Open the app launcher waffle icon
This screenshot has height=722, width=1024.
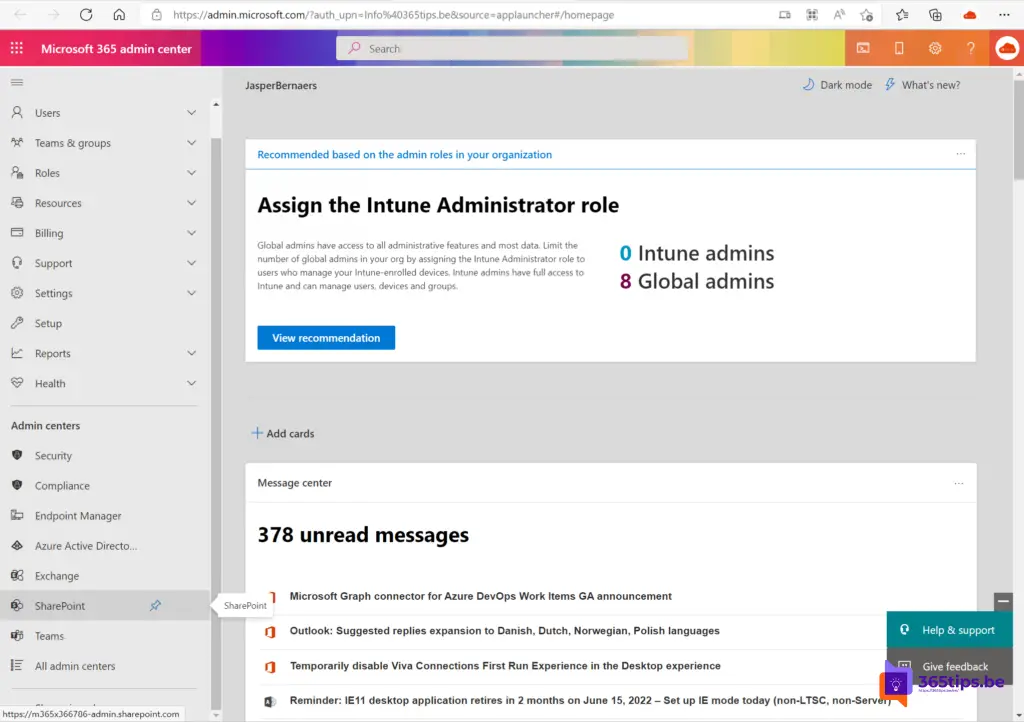16,48
